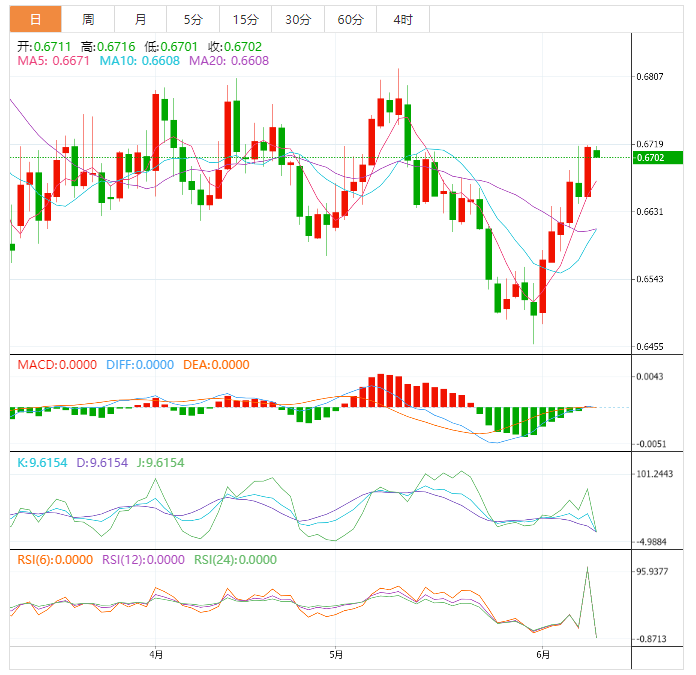Select the 日 (daily) chart tab
The height and width of the screenshot is (675, 696).
[35, 19]
